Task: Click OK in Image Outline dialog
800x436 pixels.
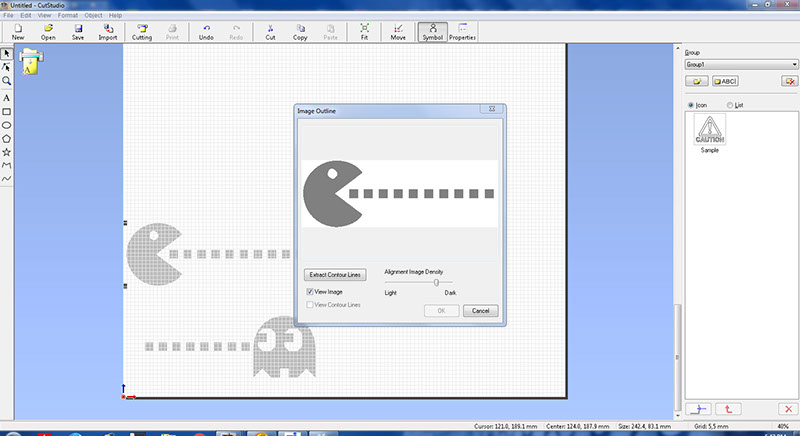Action: [441, 311]
